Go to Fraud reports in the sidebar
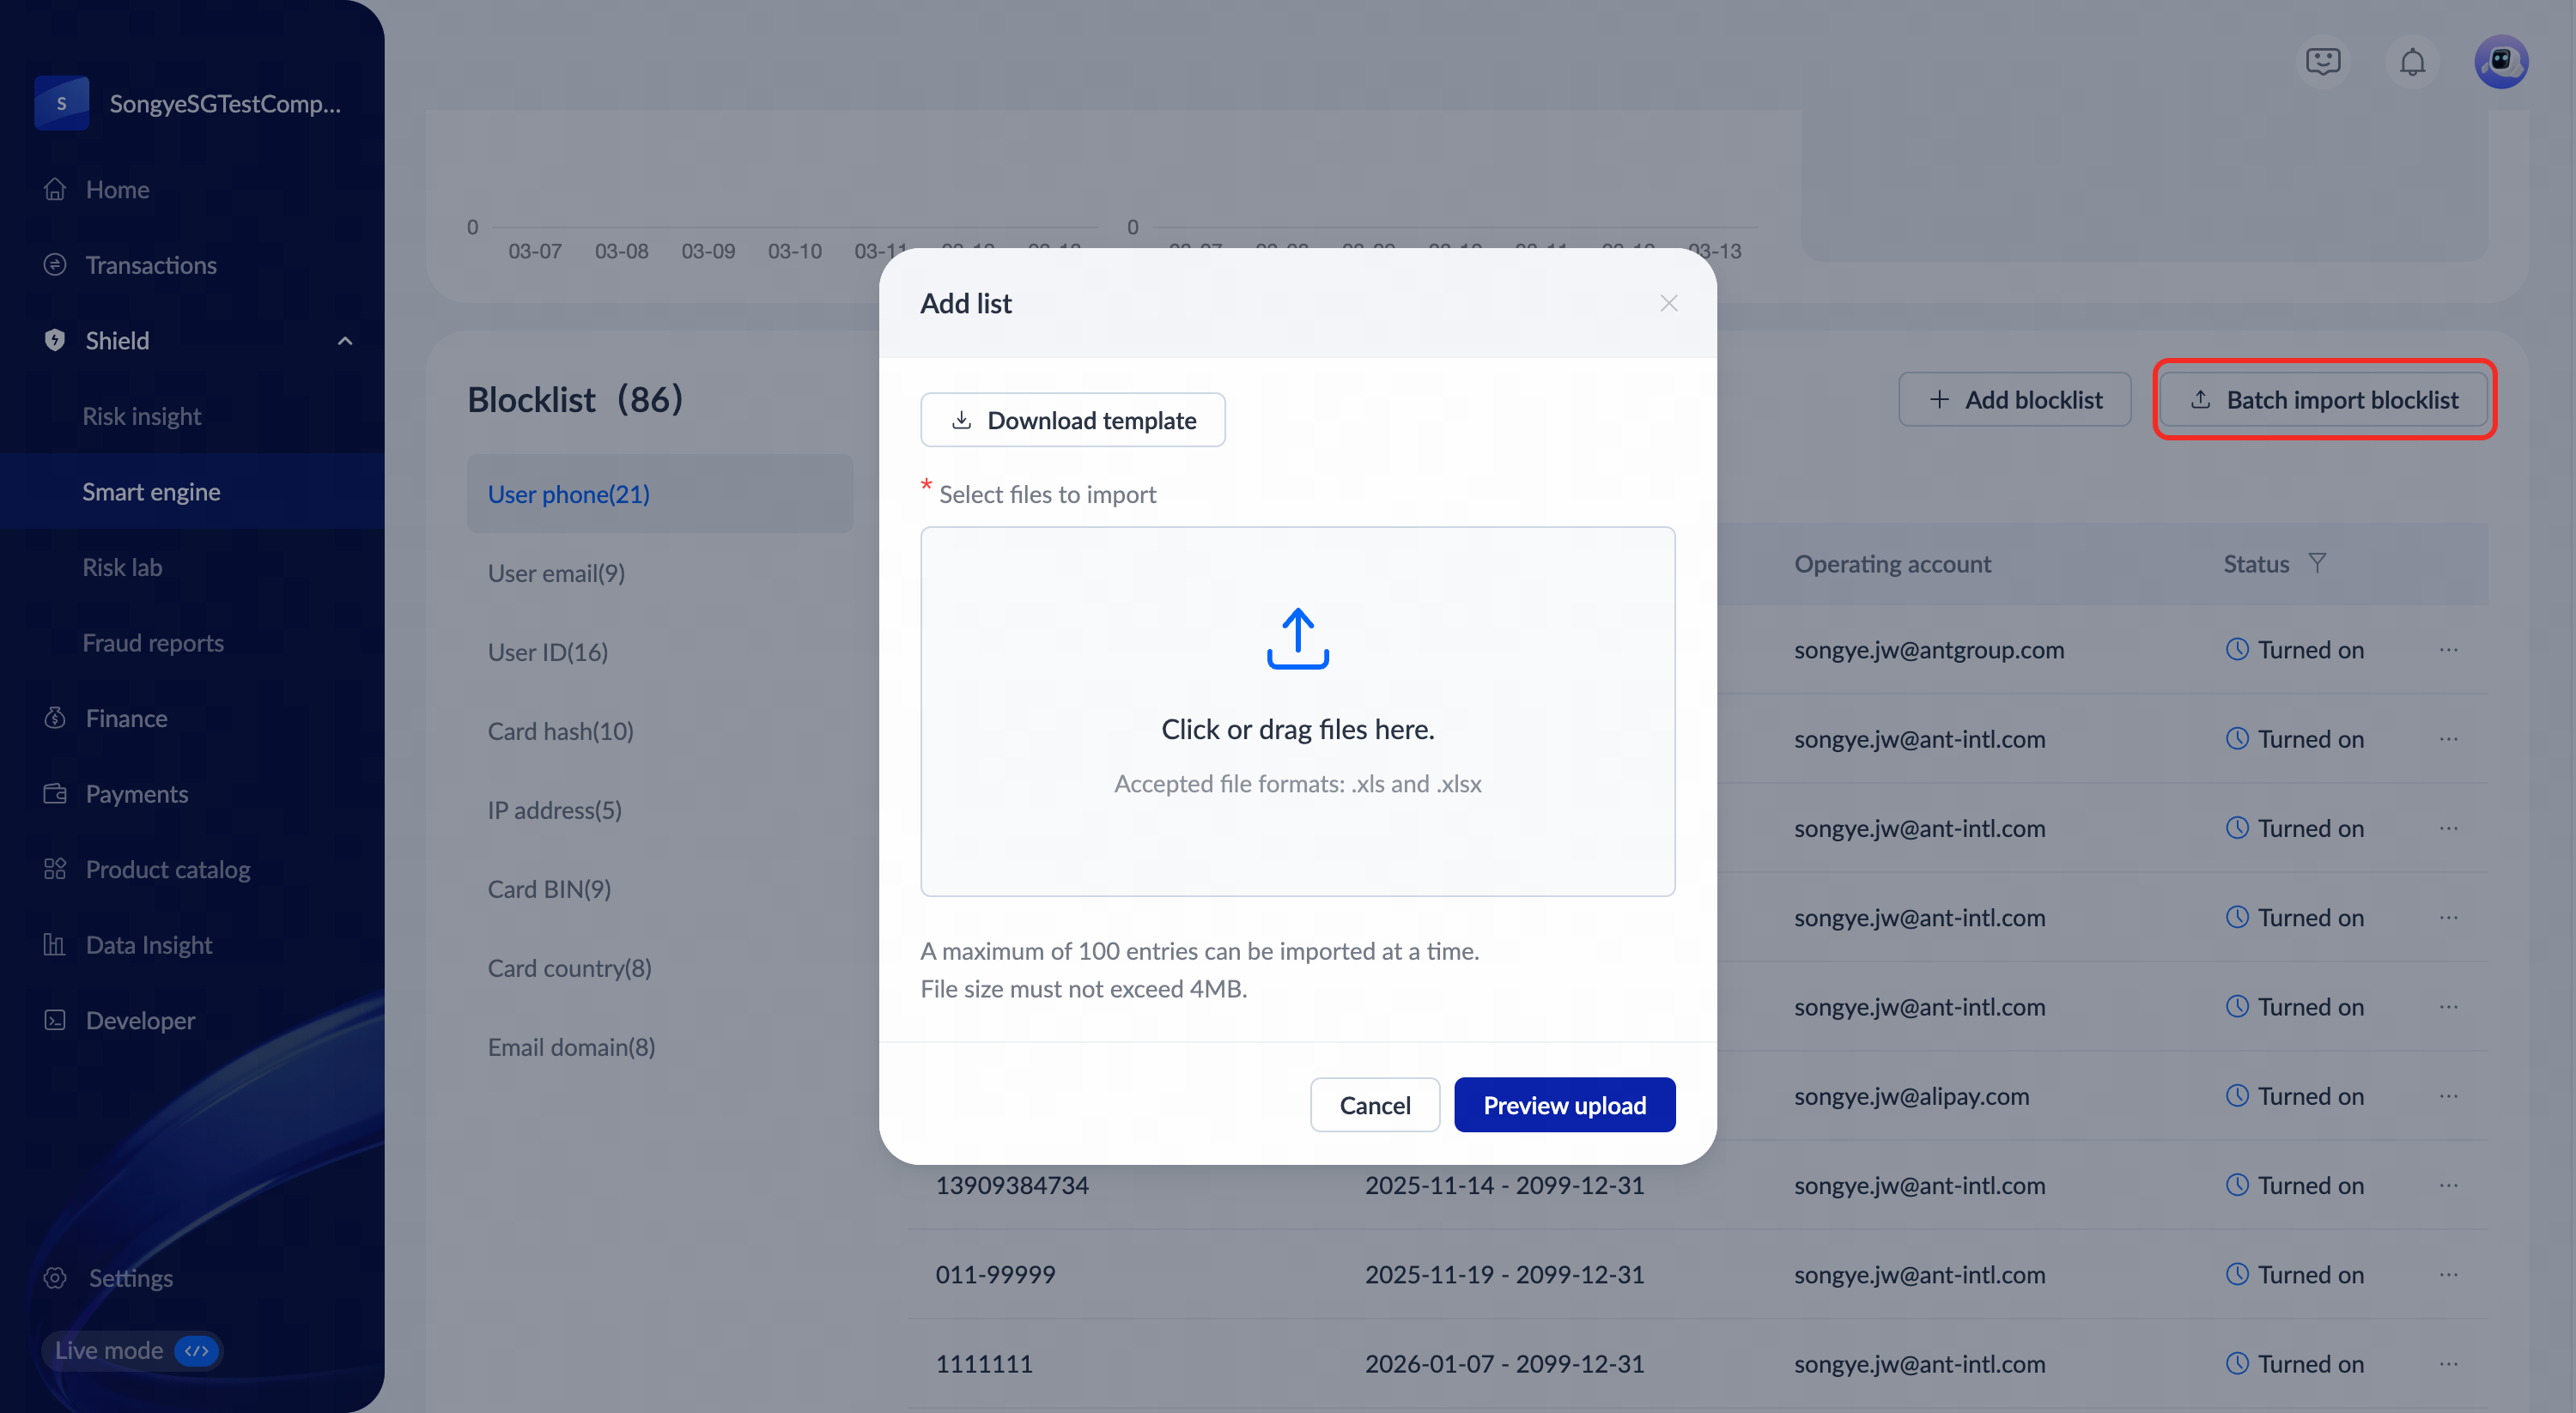 pos(153,643)
